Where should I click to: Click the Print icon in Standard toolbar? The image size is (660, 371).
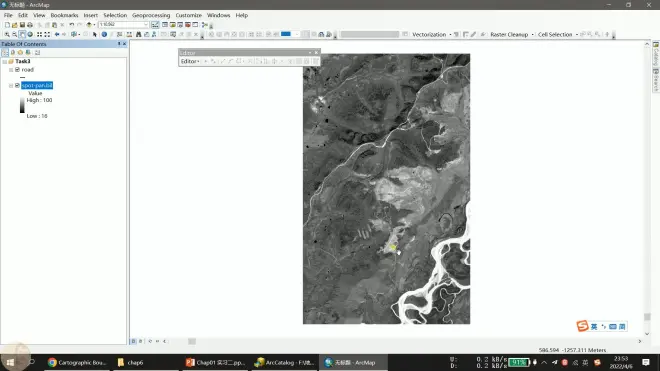[x=30, y=25]
